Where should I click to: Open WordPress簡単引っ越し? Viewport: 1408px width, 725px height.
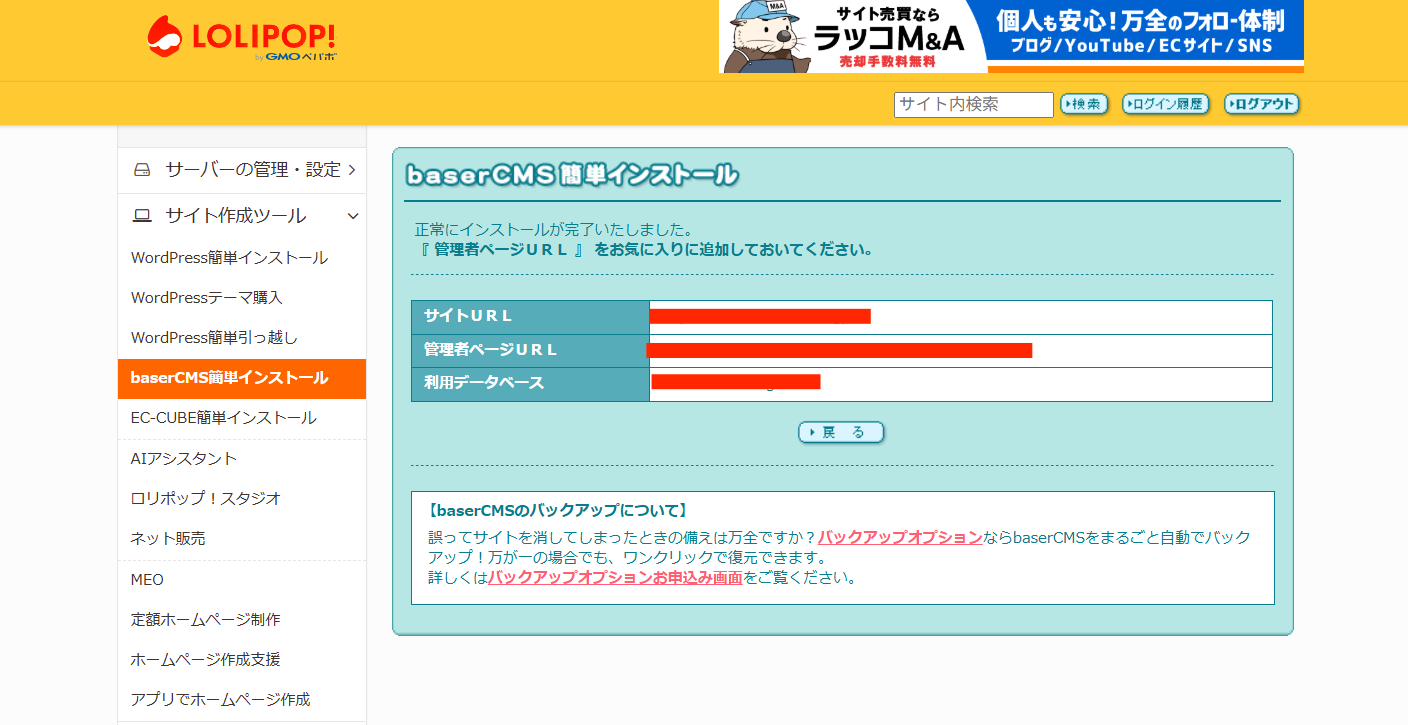point(213,337)
